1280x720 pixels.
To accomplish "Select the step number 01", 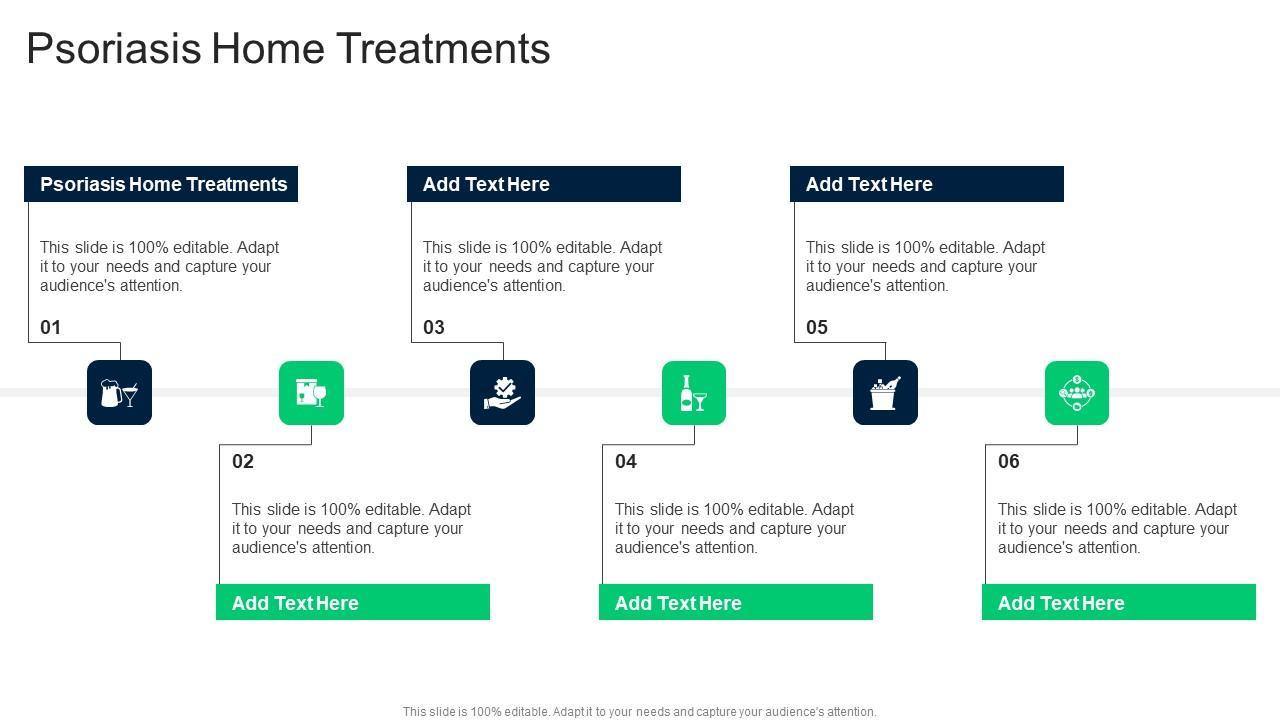I will (x=51, y=328).
